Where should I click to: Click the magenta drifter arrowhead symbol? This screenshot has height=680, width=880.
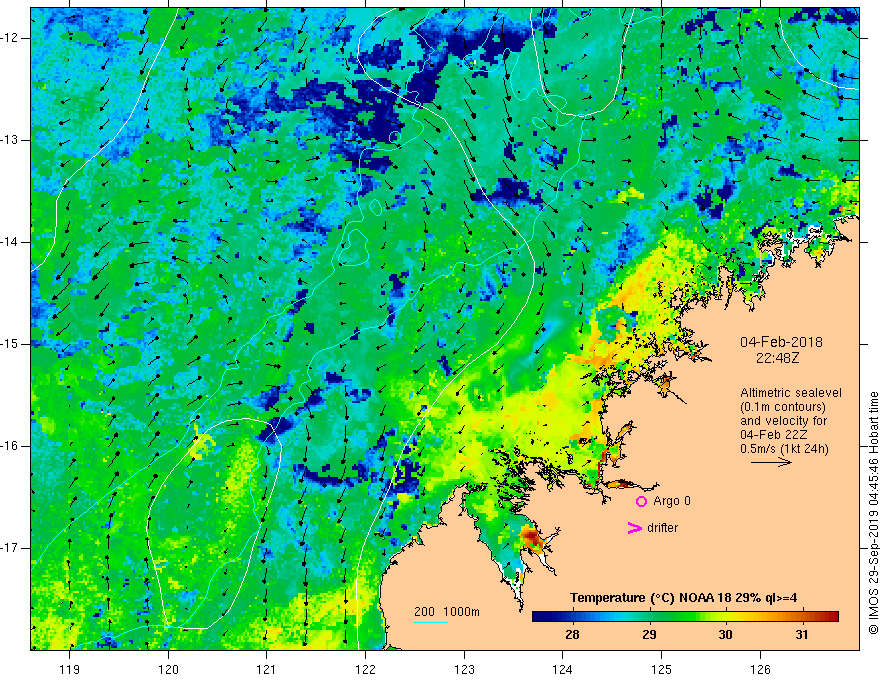pyautogui.click(x=634, y=528)
